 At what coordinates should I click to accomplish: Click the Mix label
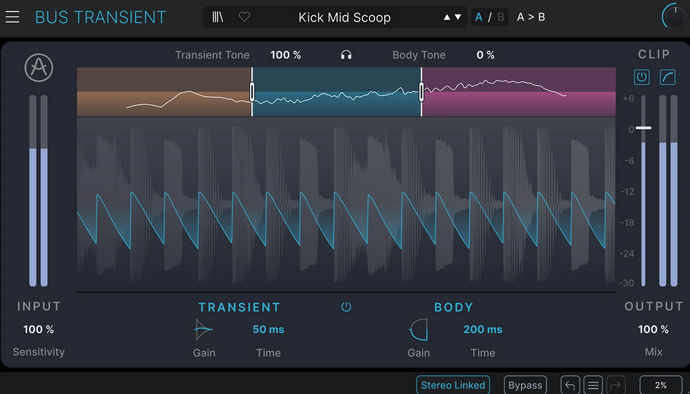pos(653,352)
